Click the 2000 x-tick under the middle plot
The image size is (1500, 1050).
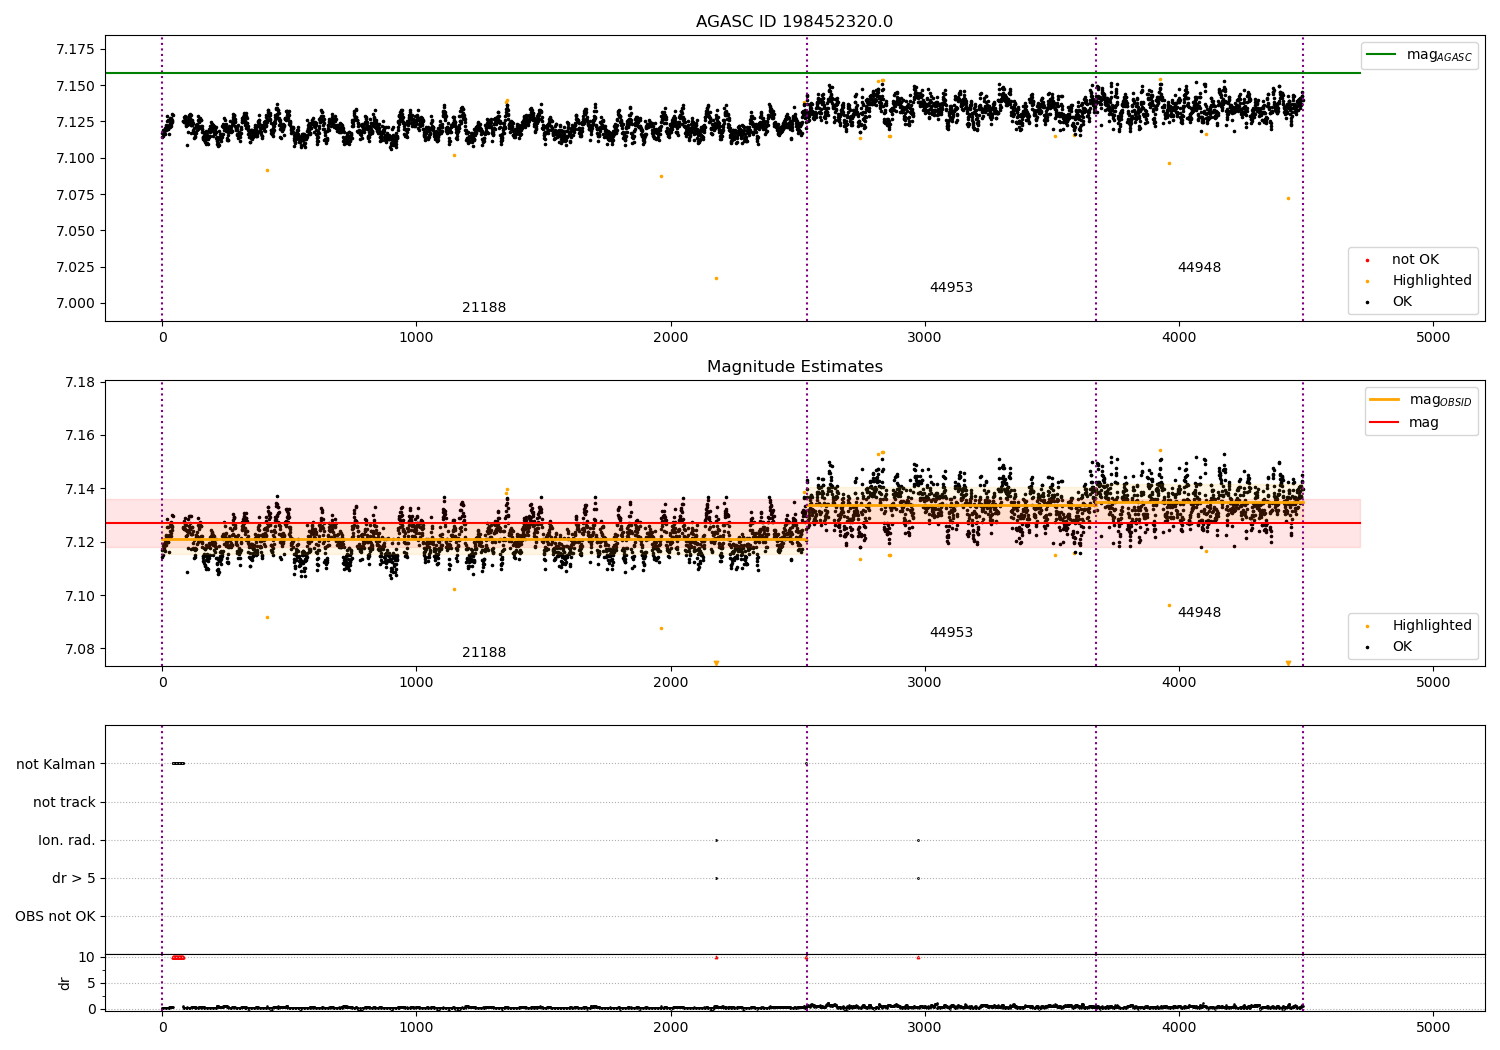point(670,683)
